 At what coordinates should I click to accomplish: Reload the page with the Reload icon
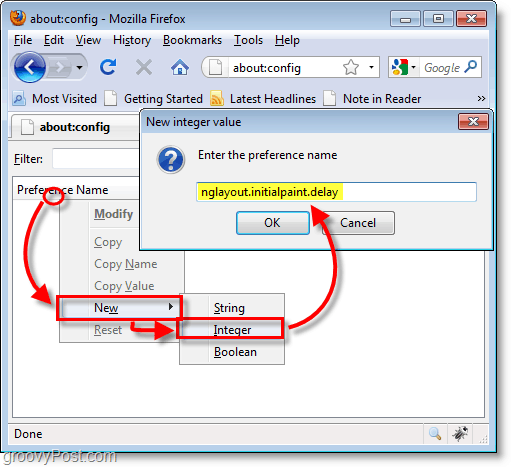(x=108, y=67)
